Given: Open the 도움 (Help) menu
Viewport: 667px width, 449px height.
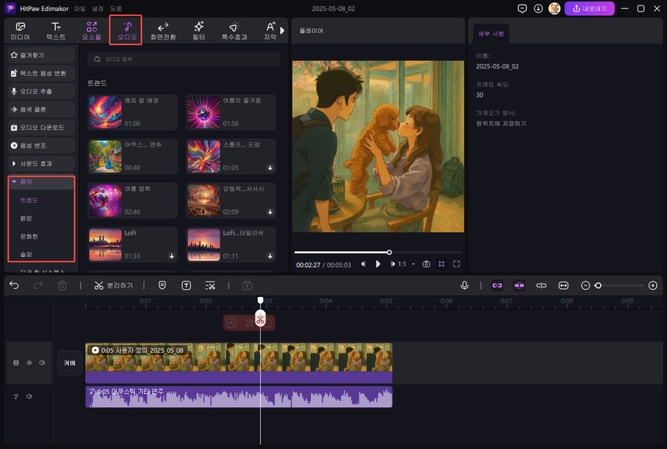Looking at the screenshot, I should pyautogui.click(x=116, y=9).
